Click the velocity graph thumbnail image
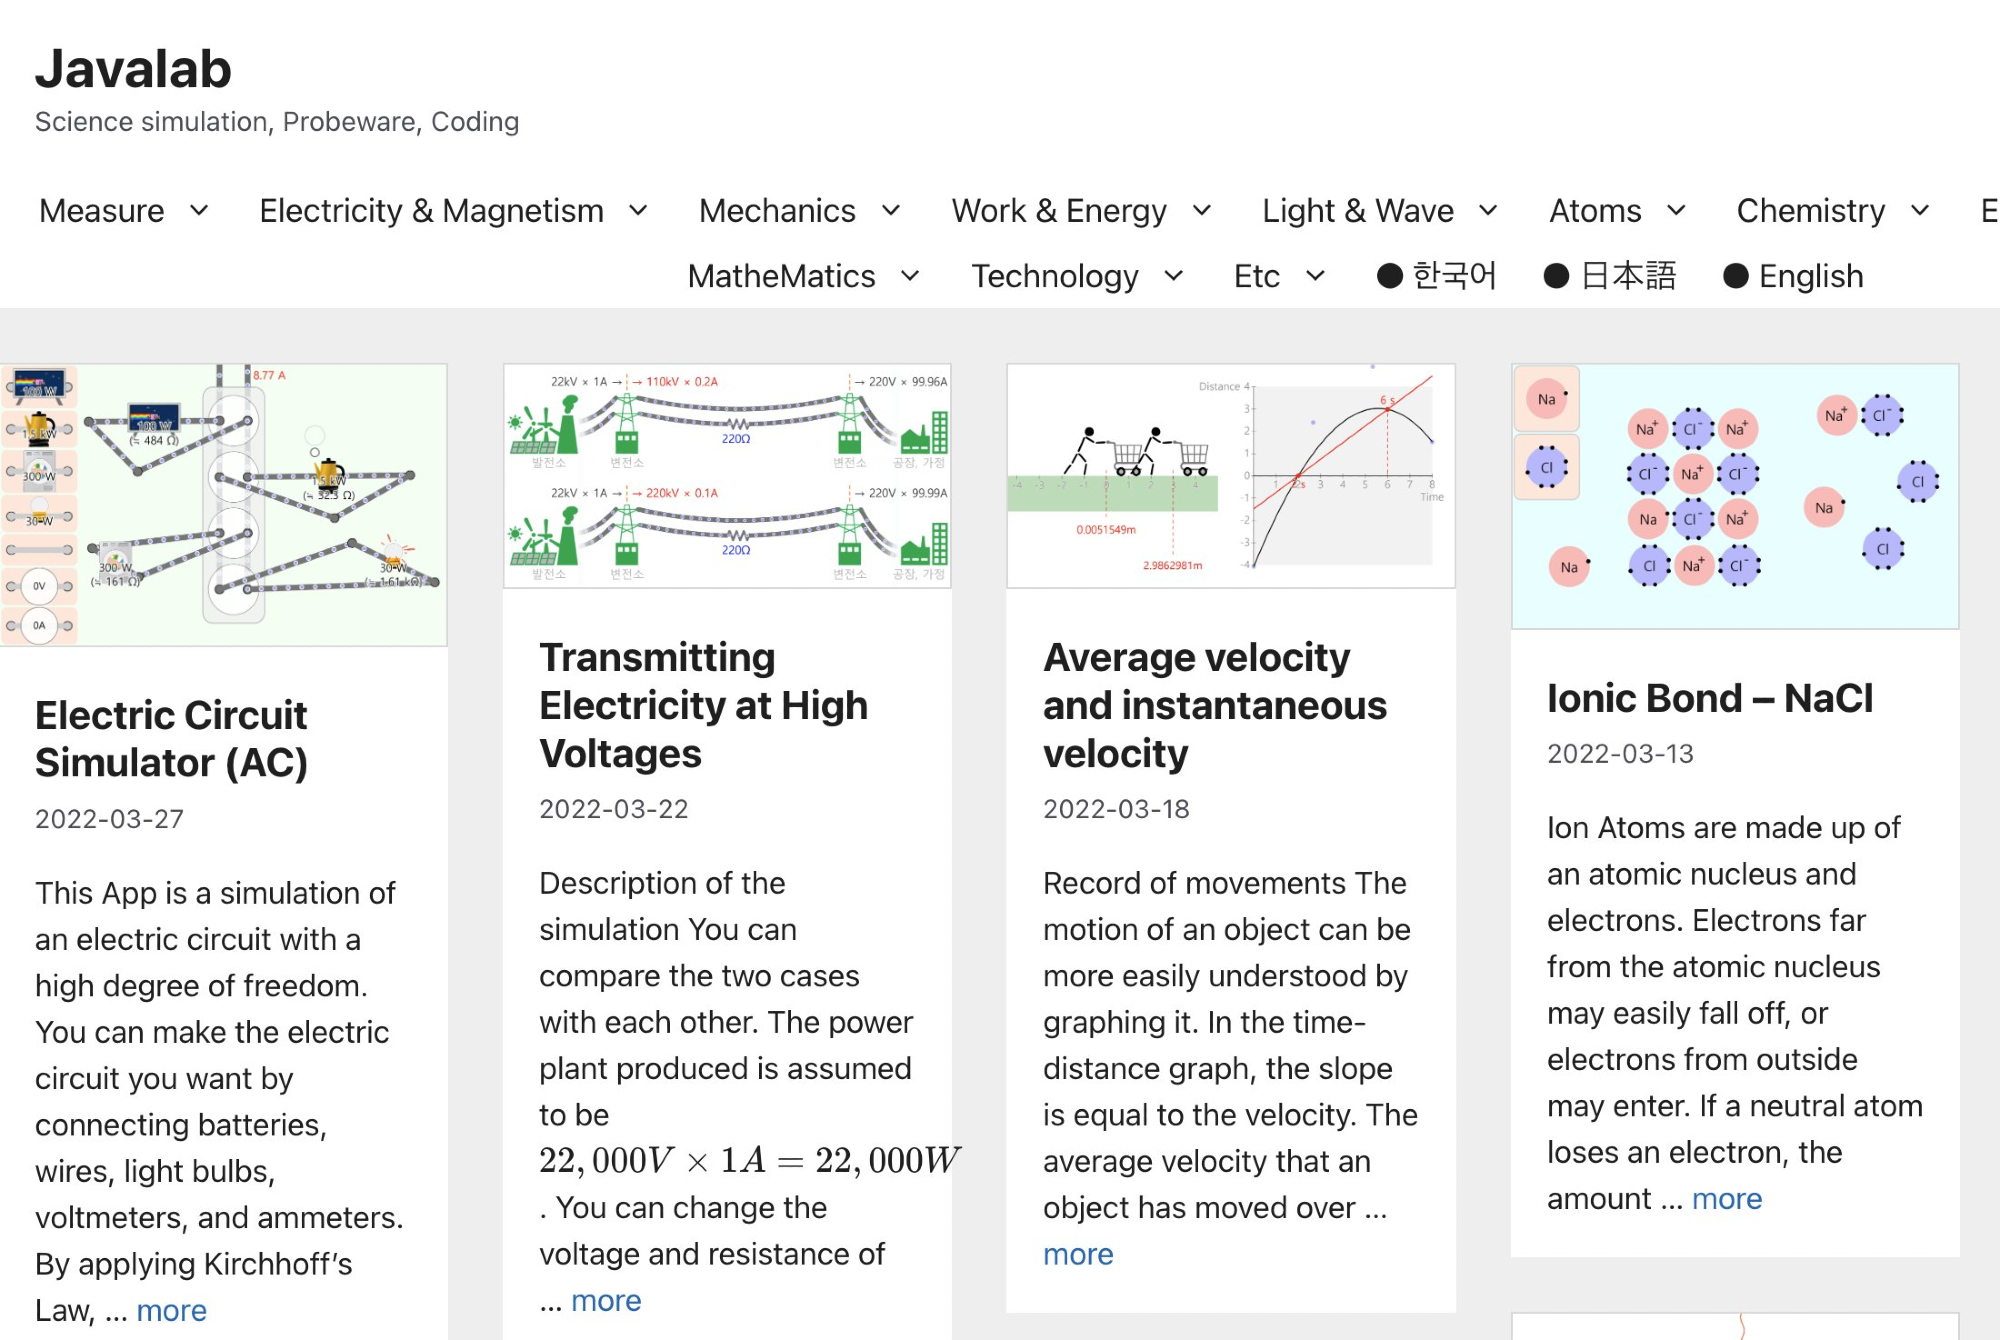This screenshot has height=1340, width=2000. [x=1231, y=476]
